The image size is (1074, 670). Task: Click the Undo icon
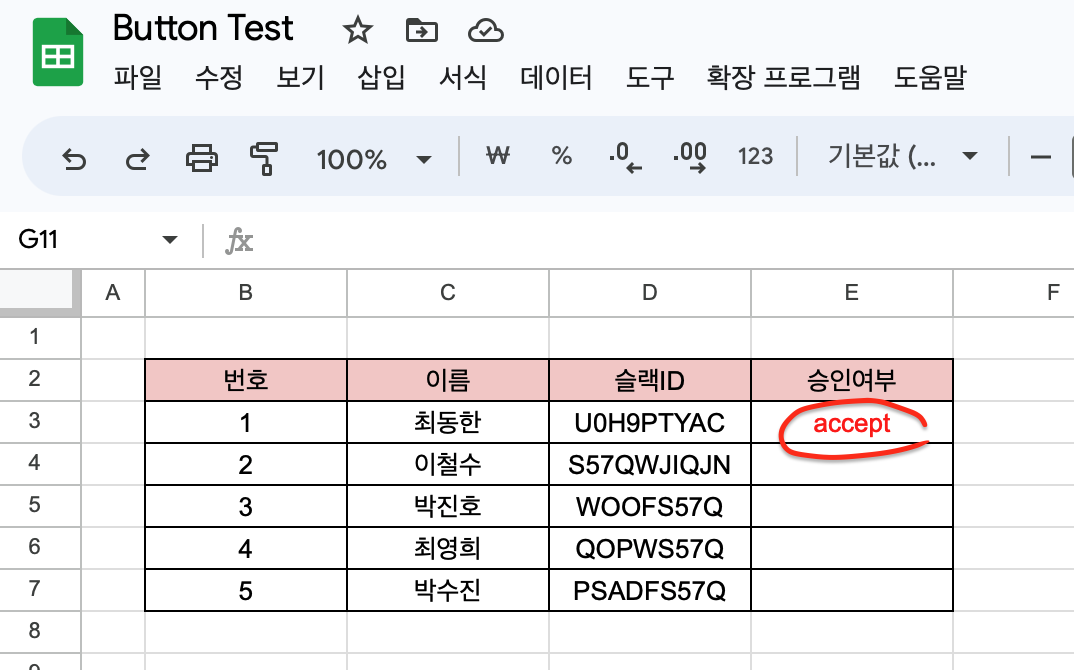pyautogui.click(x=74, y=156)
